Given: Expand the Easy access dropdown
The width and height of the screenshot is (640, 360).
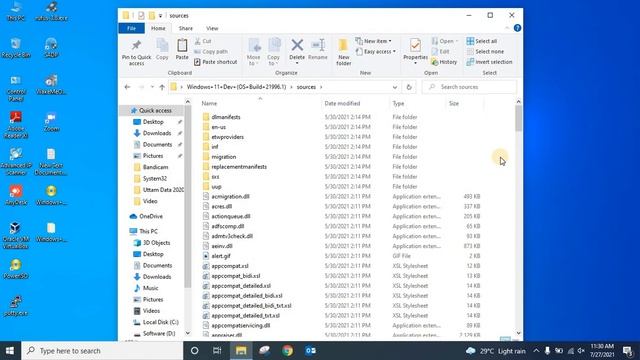Looking at the screenshot, I should pos(394,51).
